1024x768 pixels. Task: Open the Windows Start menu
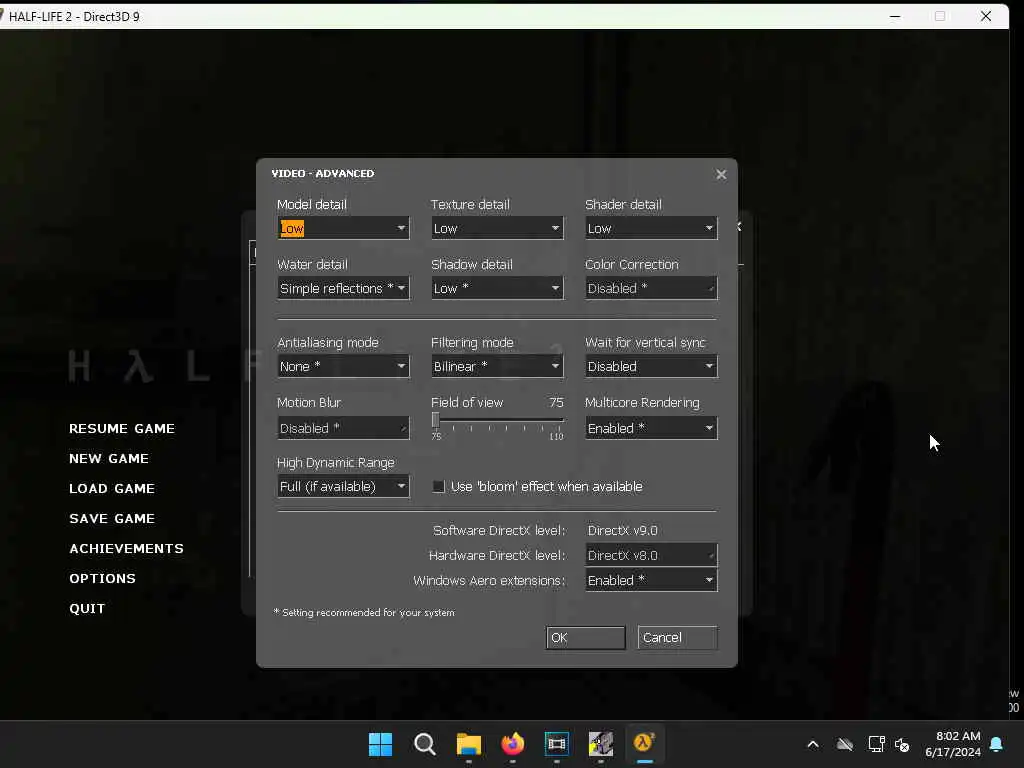pos(381,744)
